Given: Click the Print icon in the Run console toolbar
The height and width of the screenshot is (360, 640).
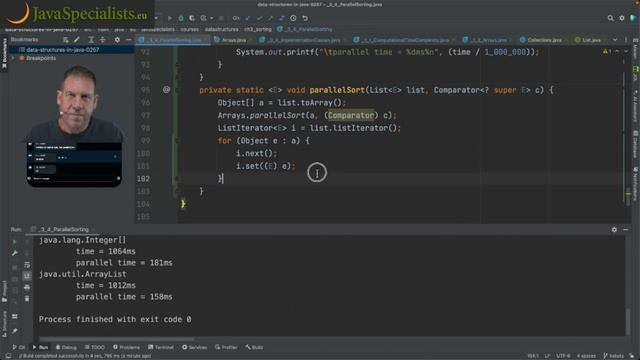Looking at the screenshot, I should [x=27, y=287].
